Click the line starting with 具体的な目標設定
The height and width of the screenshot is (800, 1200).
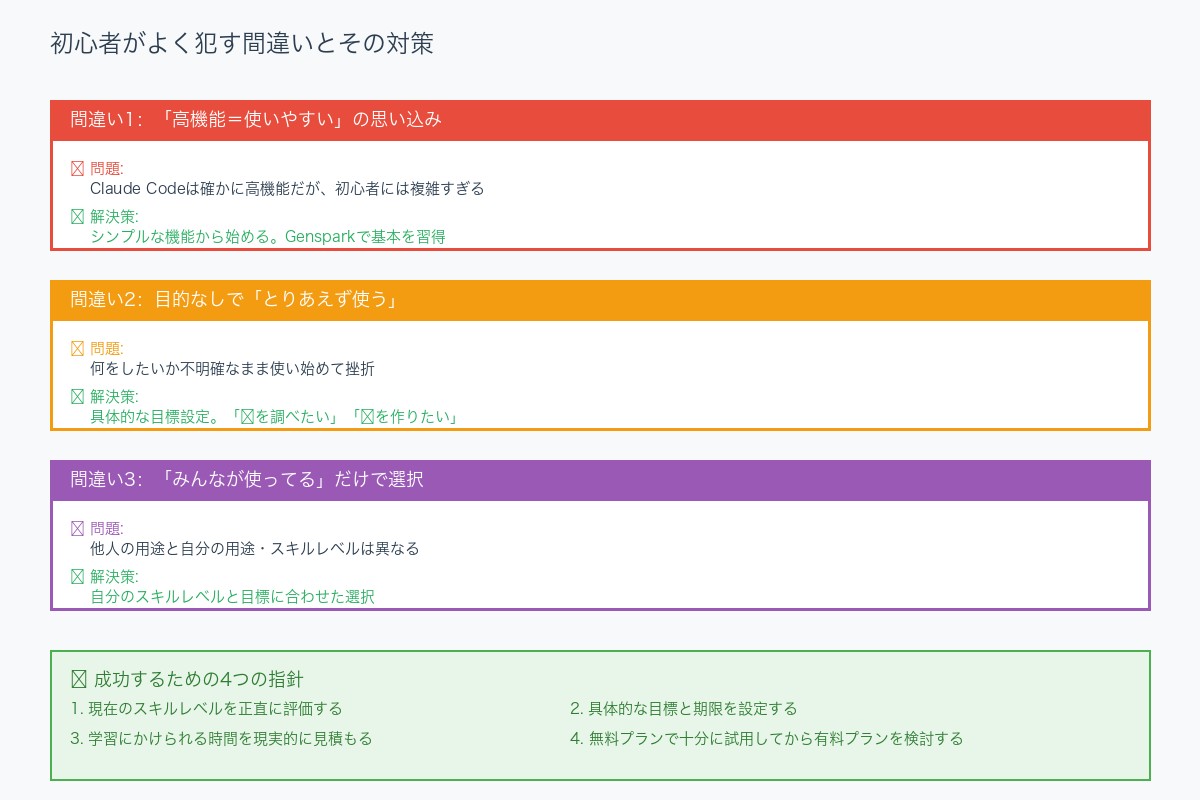(275, 417)
